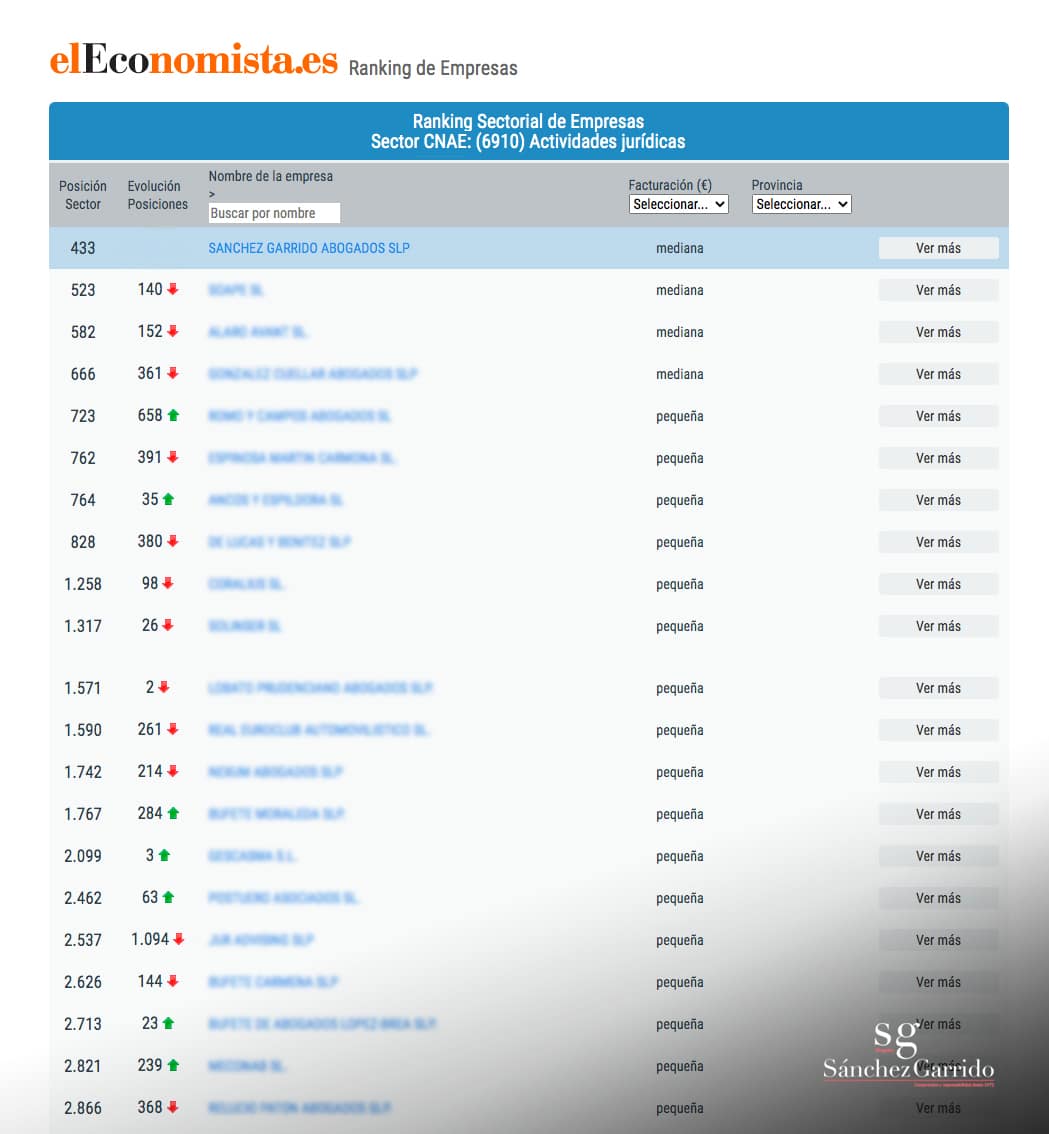Click 'Ver más' for position 1.767
Image resolution: width=1049 pixels, height=1134 pixels.
(938, 814)
